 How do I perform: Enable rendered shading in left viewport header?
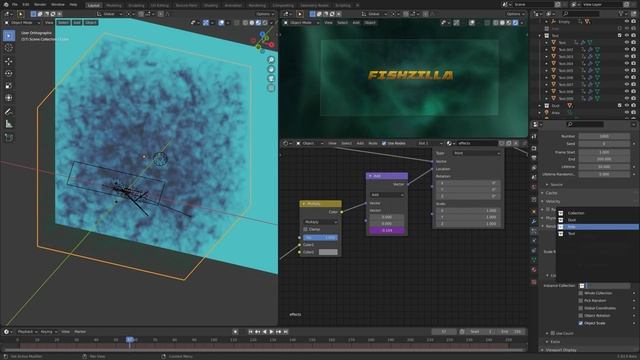[x=265, y=23]
